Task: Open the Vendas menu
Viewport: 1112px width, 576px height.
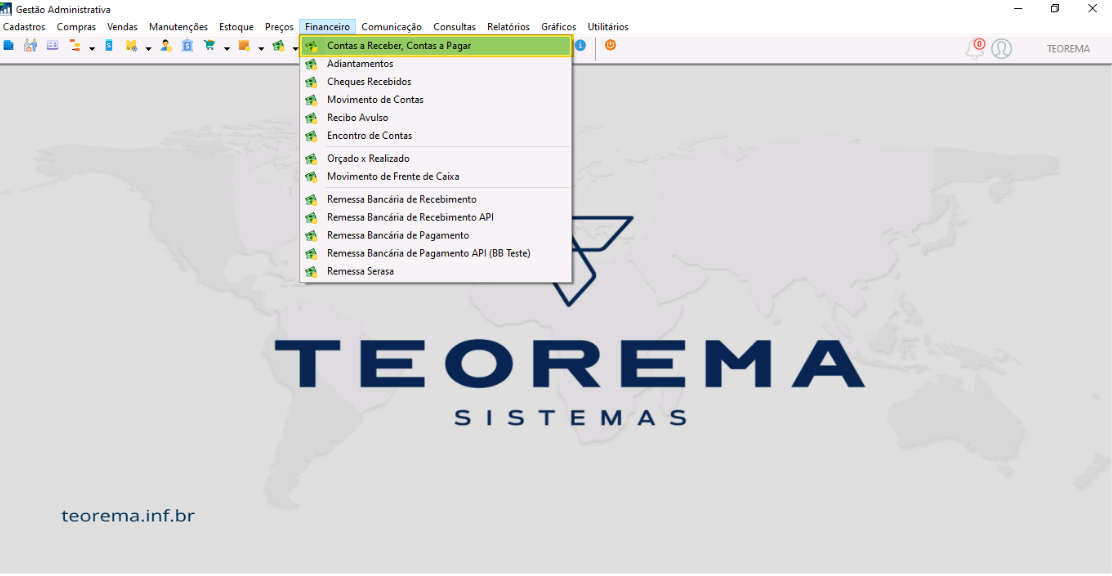Action: point(122,27)
